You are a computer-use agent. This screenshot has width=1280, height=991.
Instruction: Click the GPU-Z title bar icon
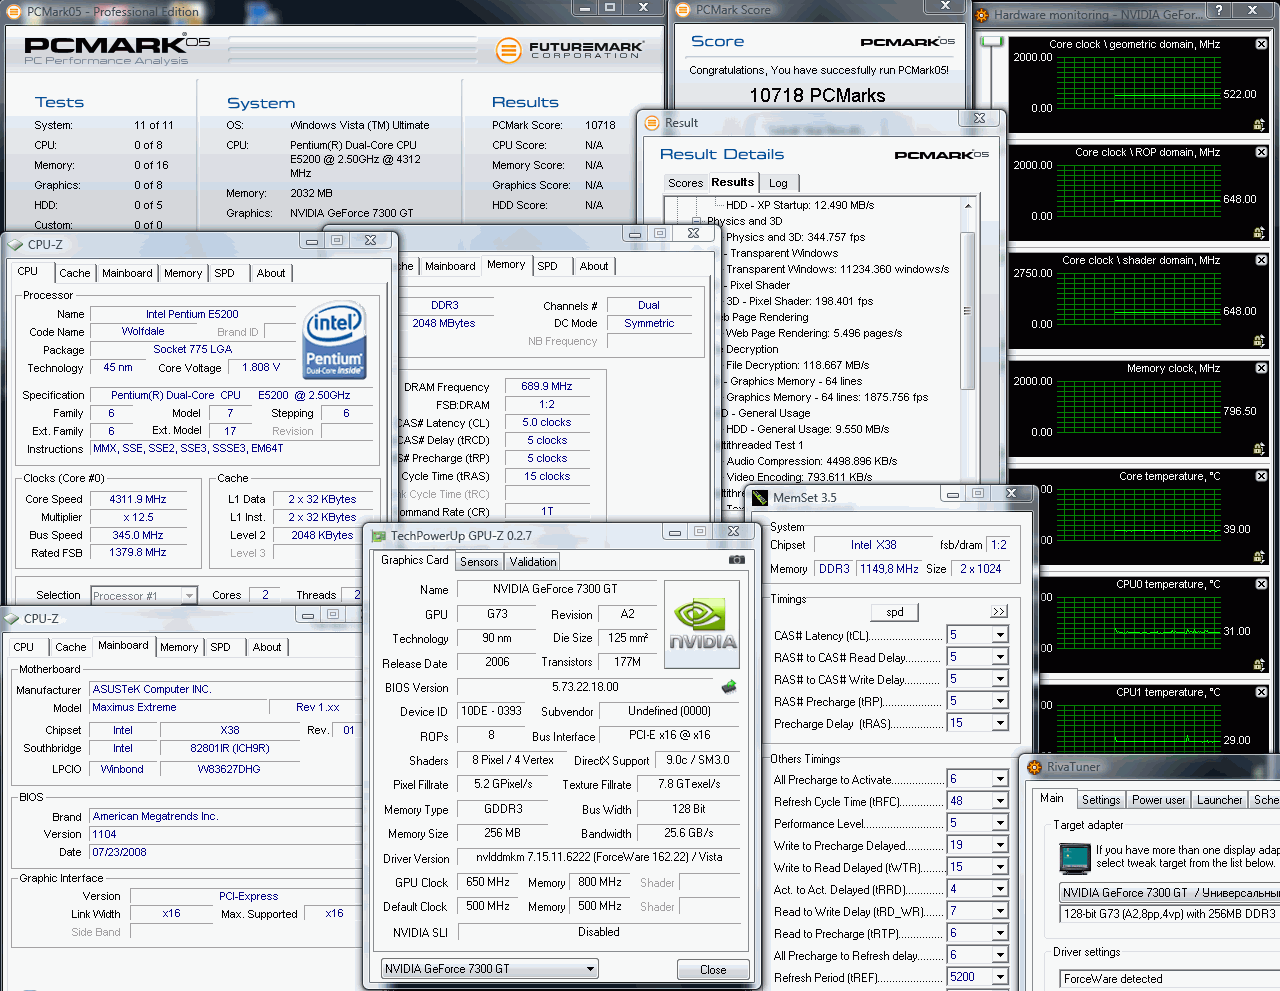[379, 536]
